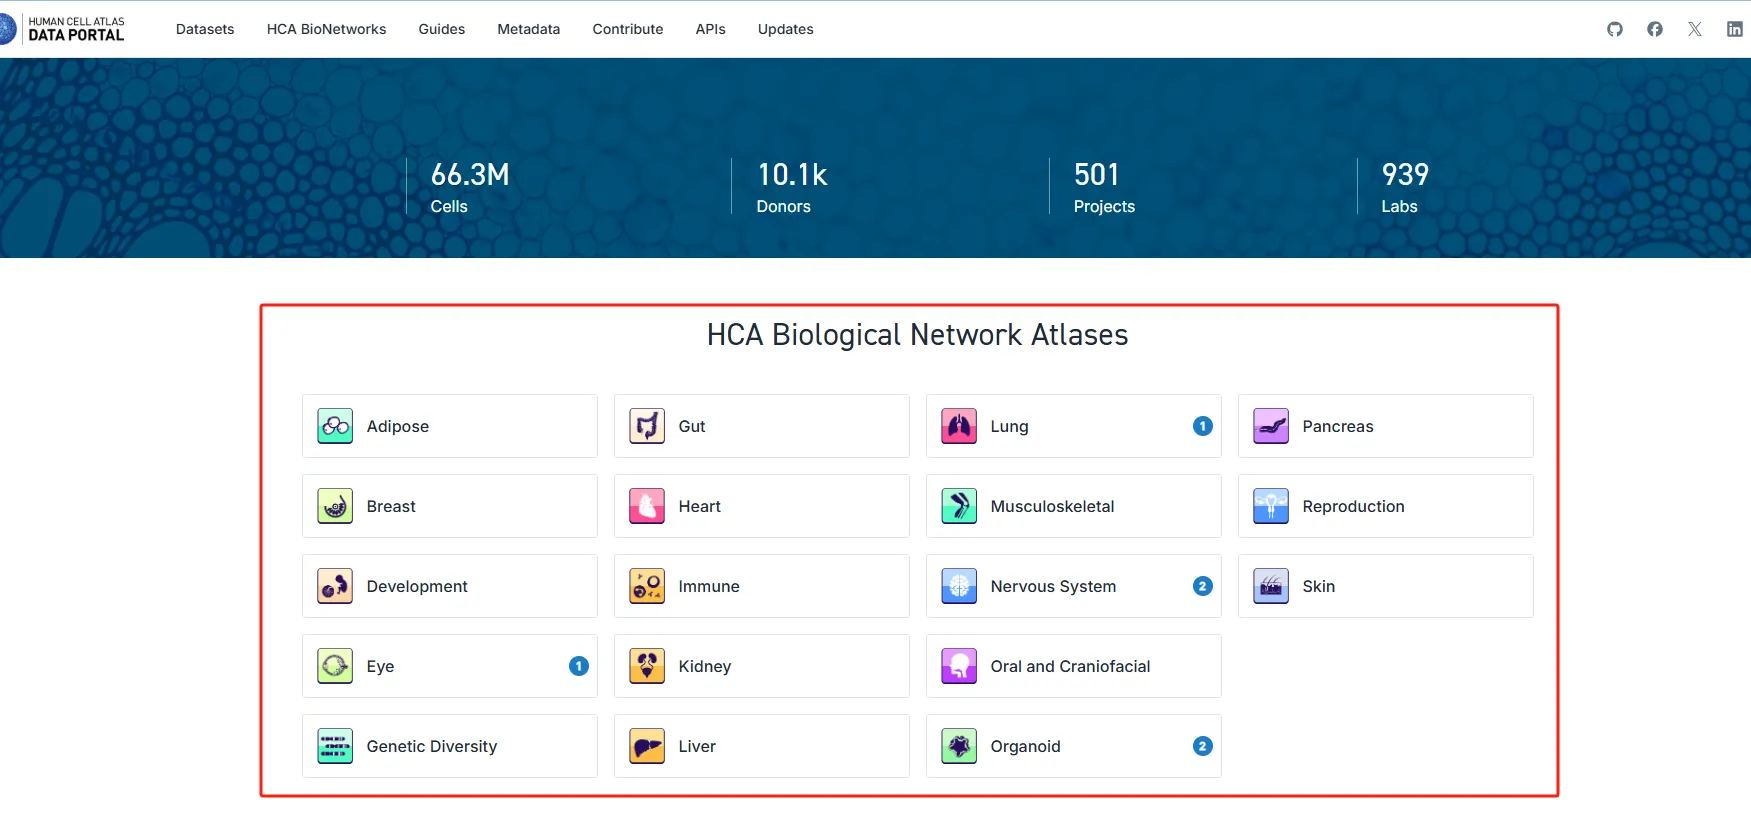Open the GitHub icon in header
1751x820 pixels.
pos(1614,29)
